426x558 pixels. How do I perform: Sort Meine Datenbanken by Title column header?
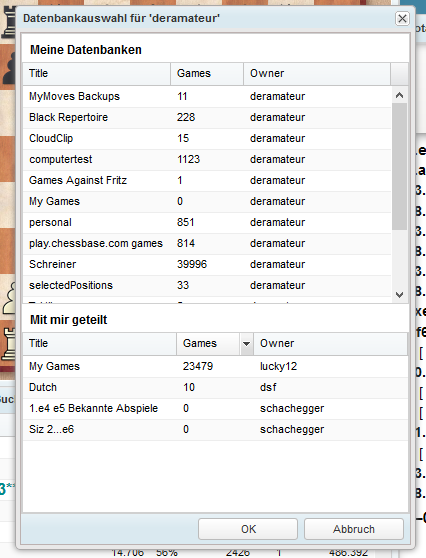coord(96,74)
